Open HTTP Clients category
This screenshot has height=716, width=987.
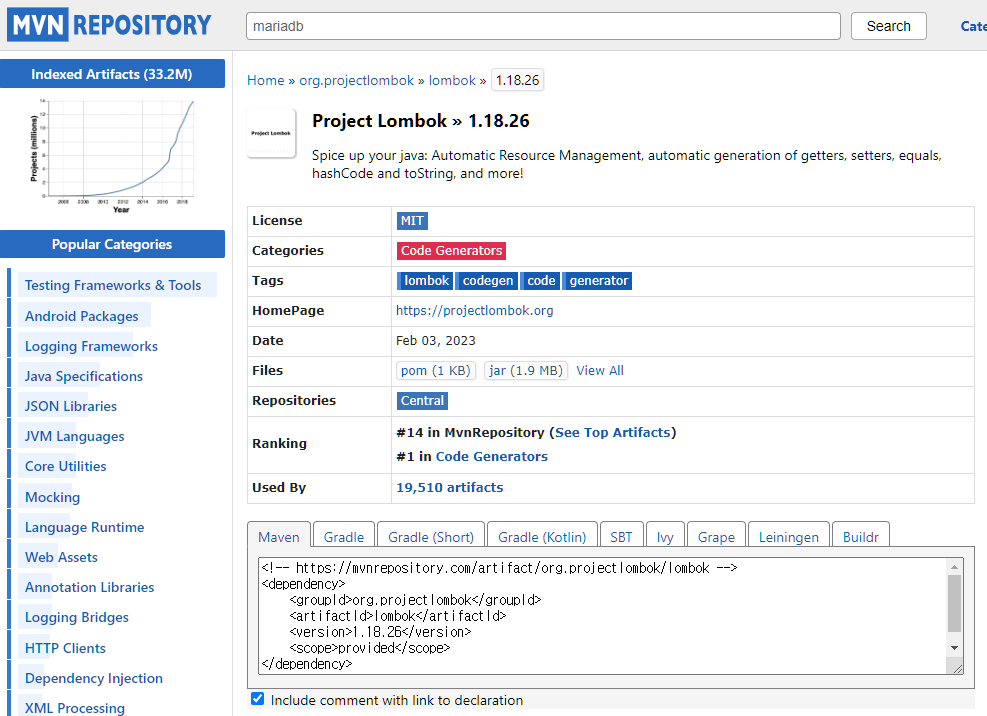coord(65,648)
